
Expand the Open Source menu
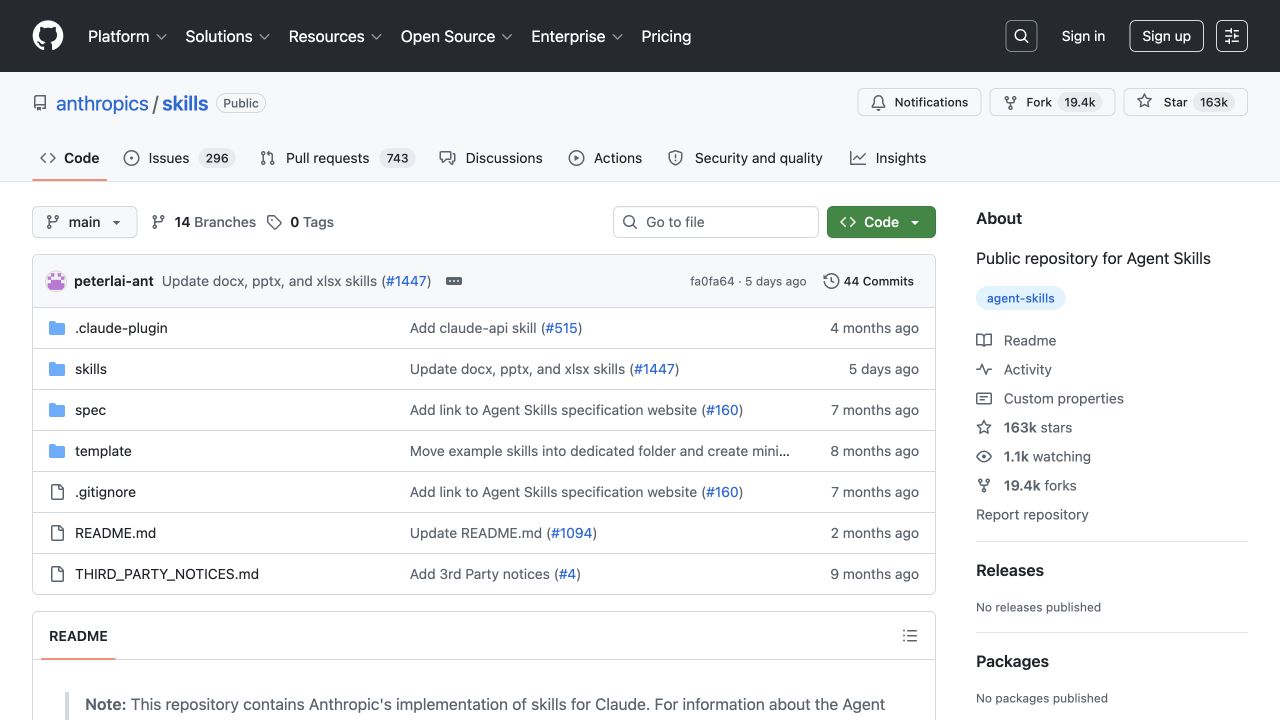click(457, 36)
